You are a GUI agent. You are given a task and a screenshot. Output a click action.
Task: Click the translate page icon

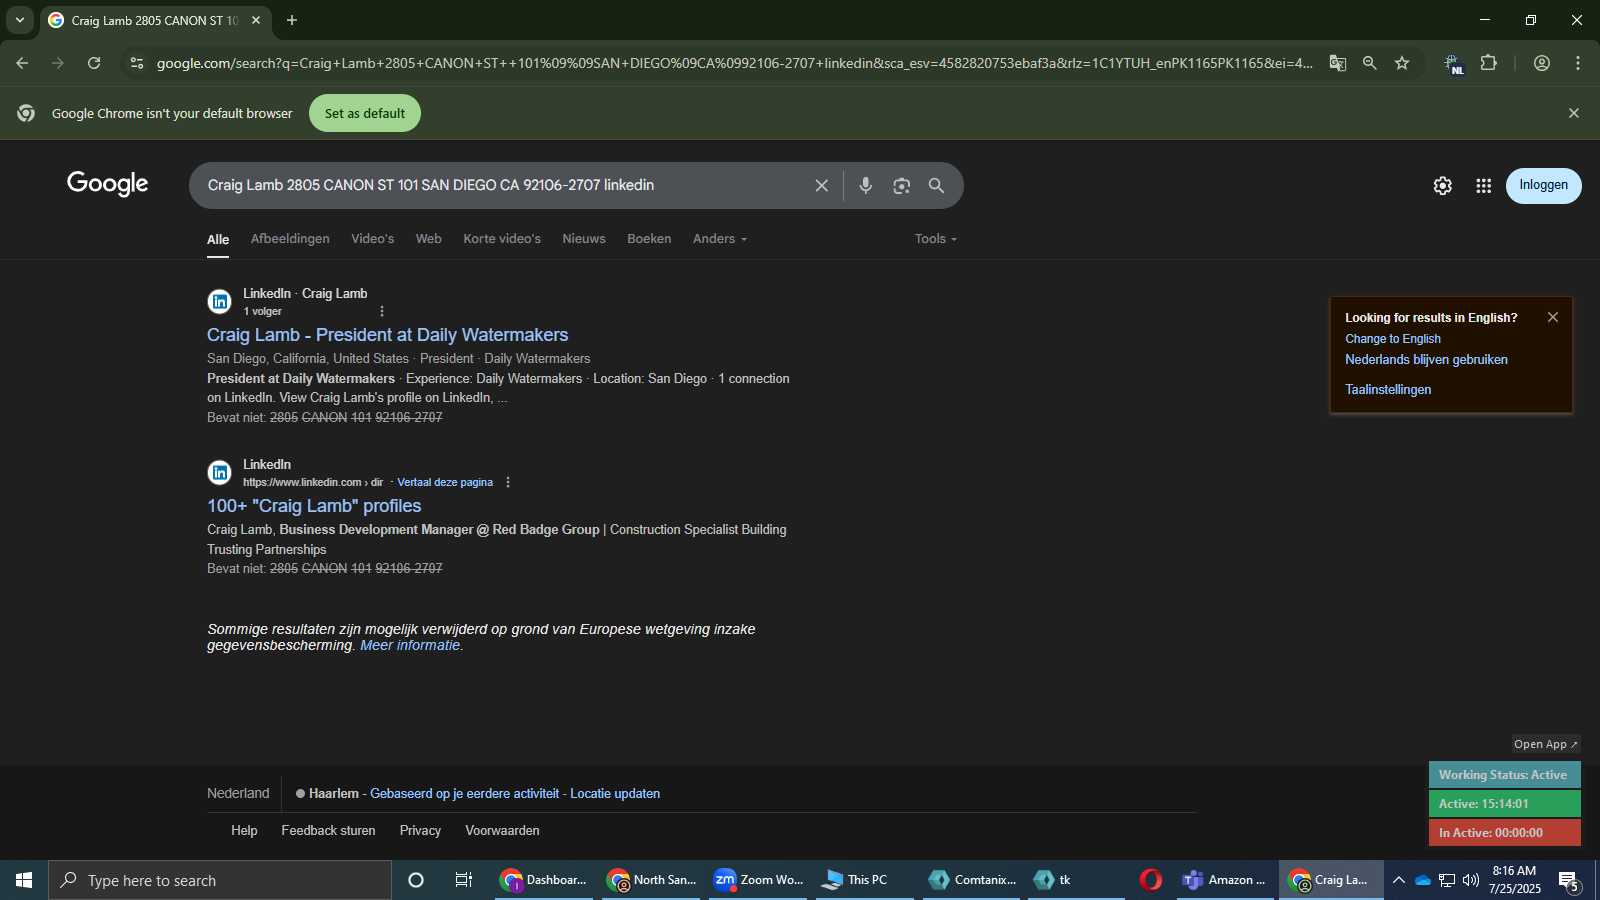click(1338, 63)
